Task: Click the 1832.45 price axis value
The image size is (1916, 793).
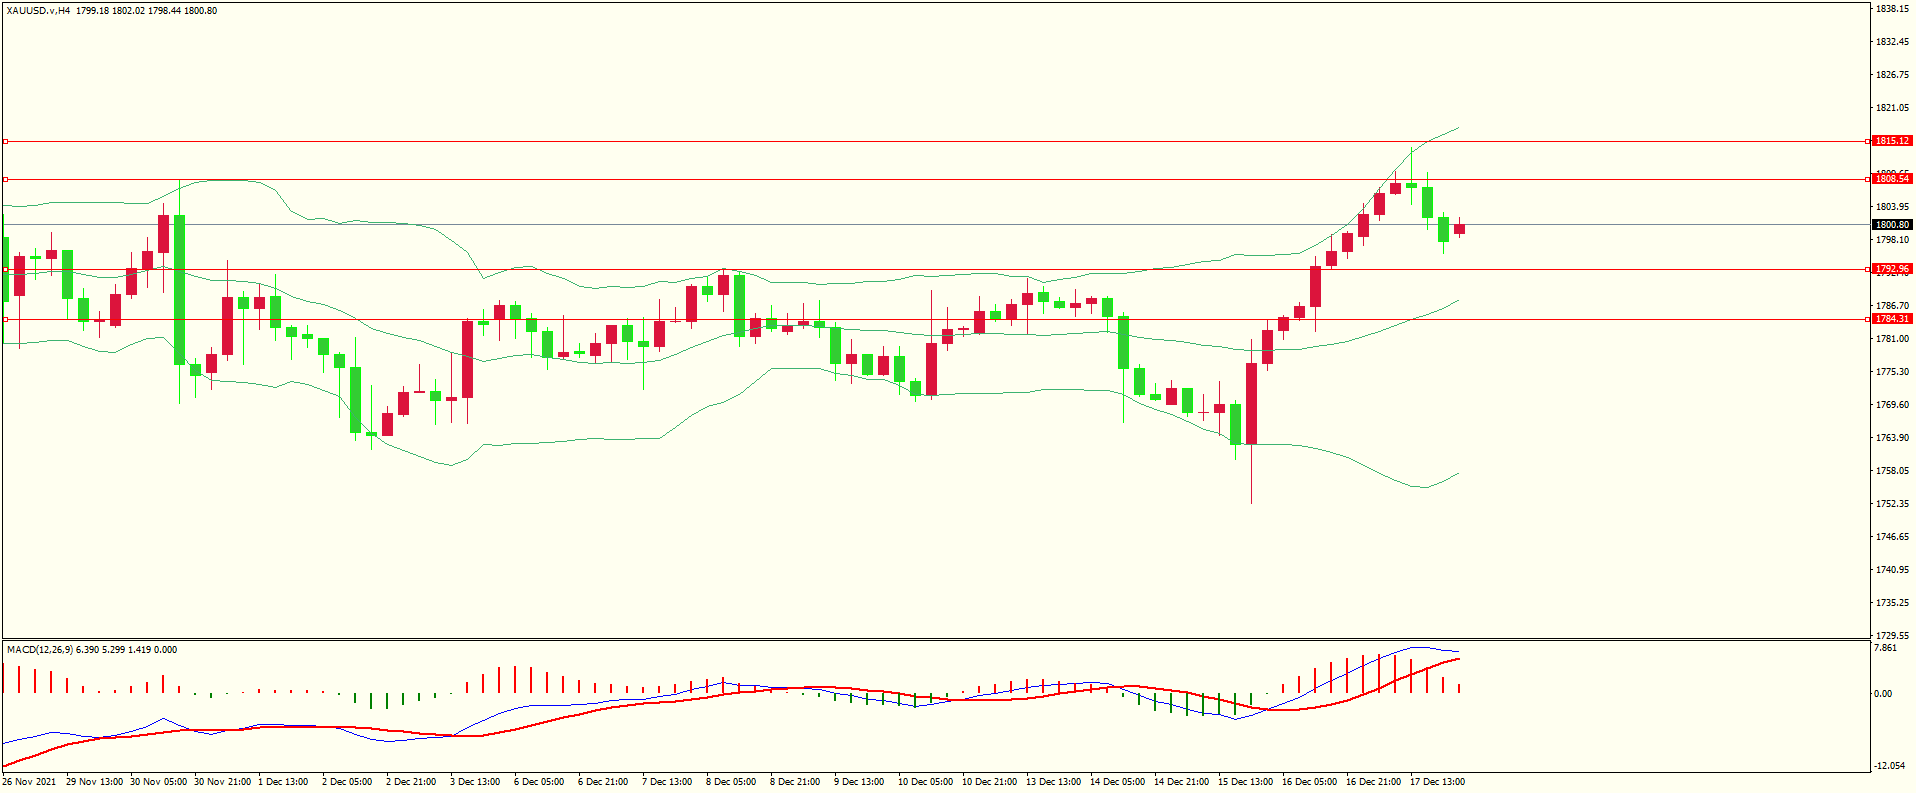Action: (1892, 42)
